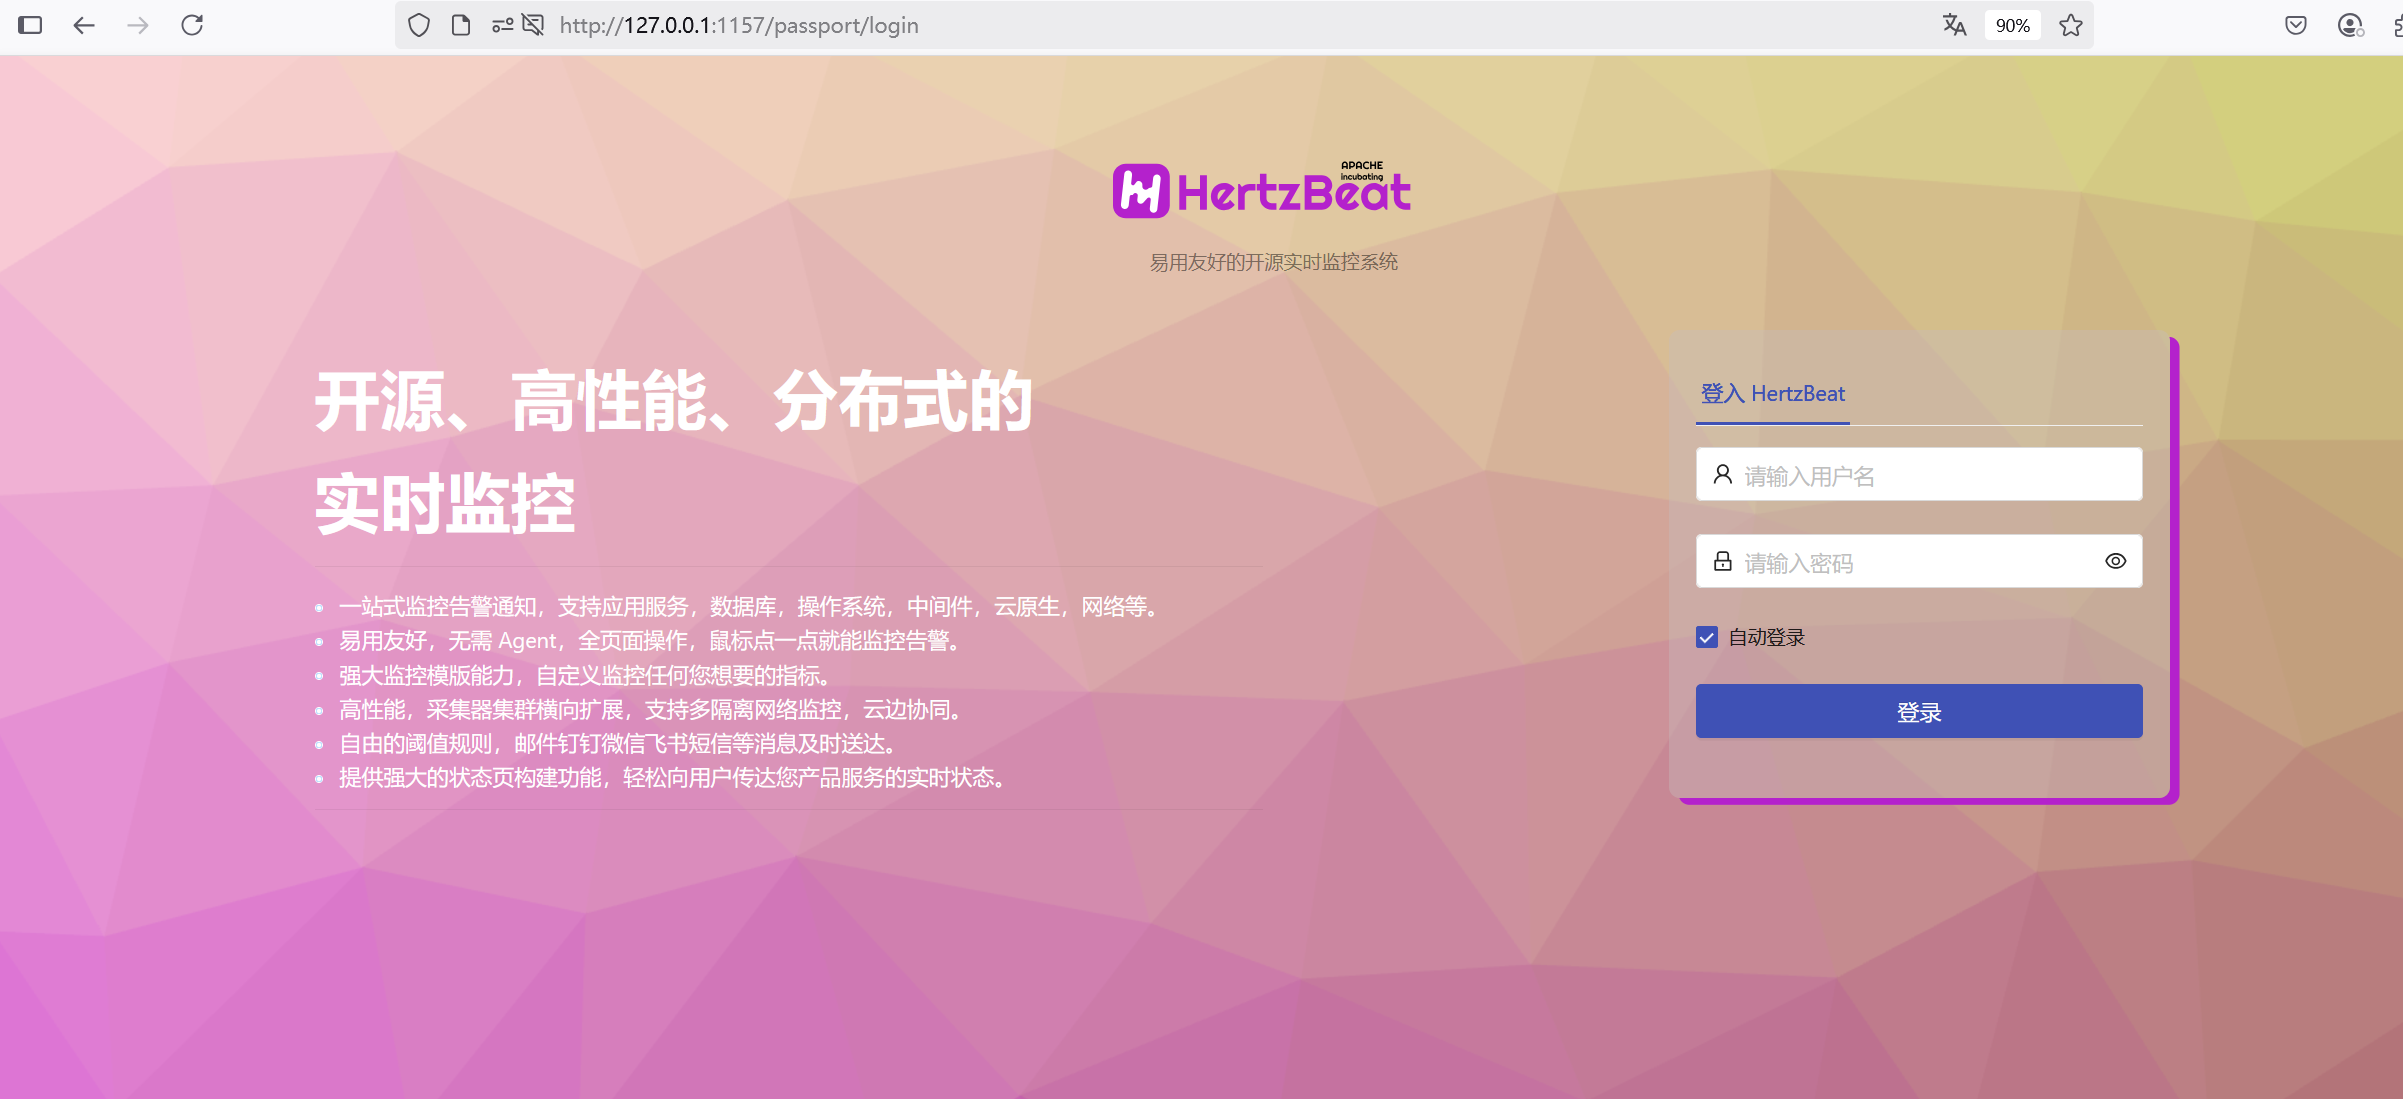Click the 登录 login button
Viewport: 2403px width, 1099px height.
pyautogui.click(x=1918, y=712)
